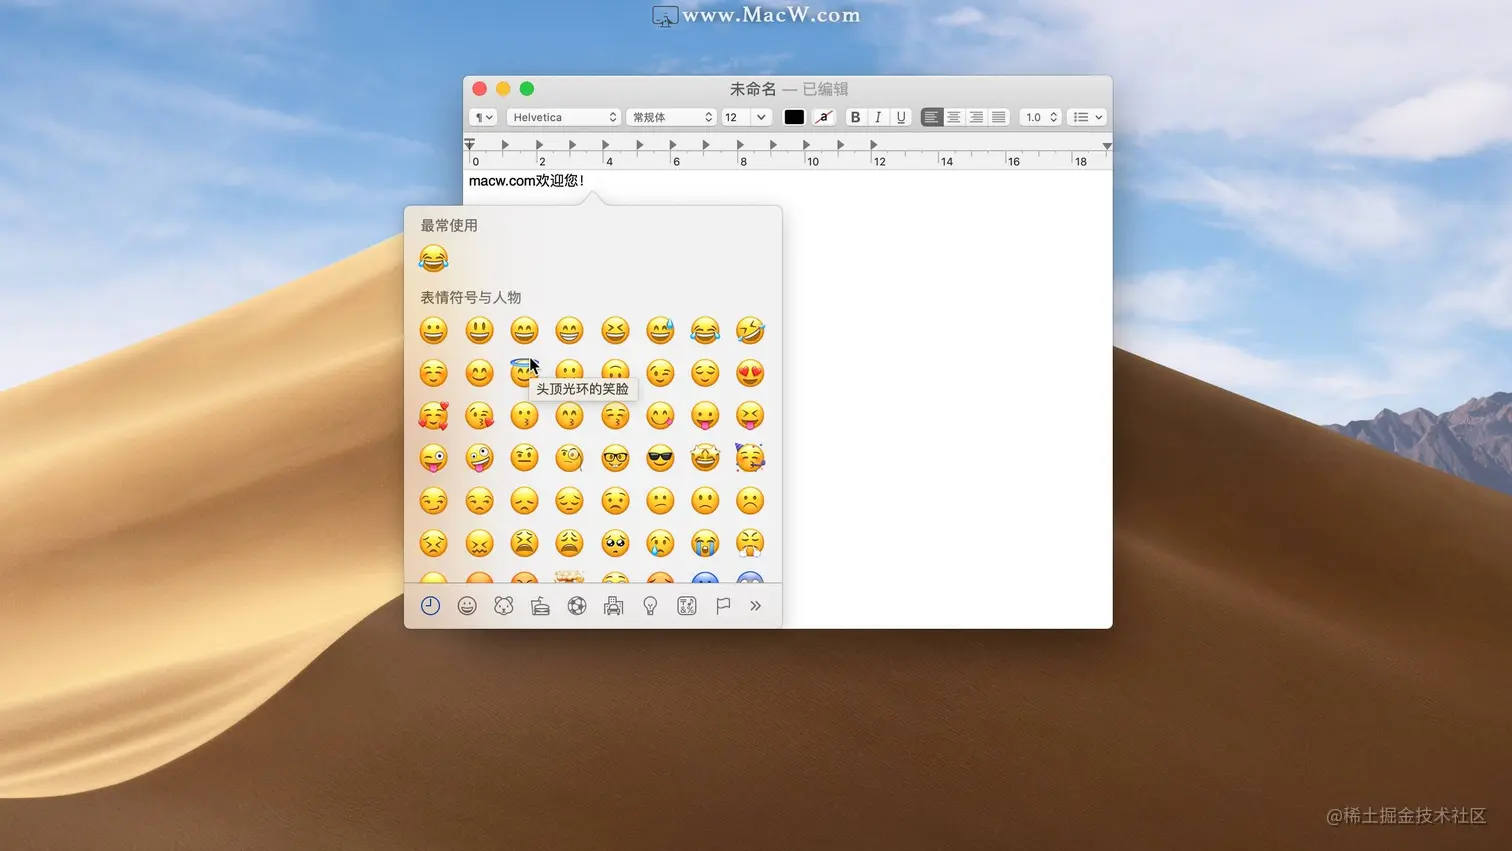Justify the text alignment
Image resolution: width=1512 pixels, height=851 pixels.
coord(998,117)
